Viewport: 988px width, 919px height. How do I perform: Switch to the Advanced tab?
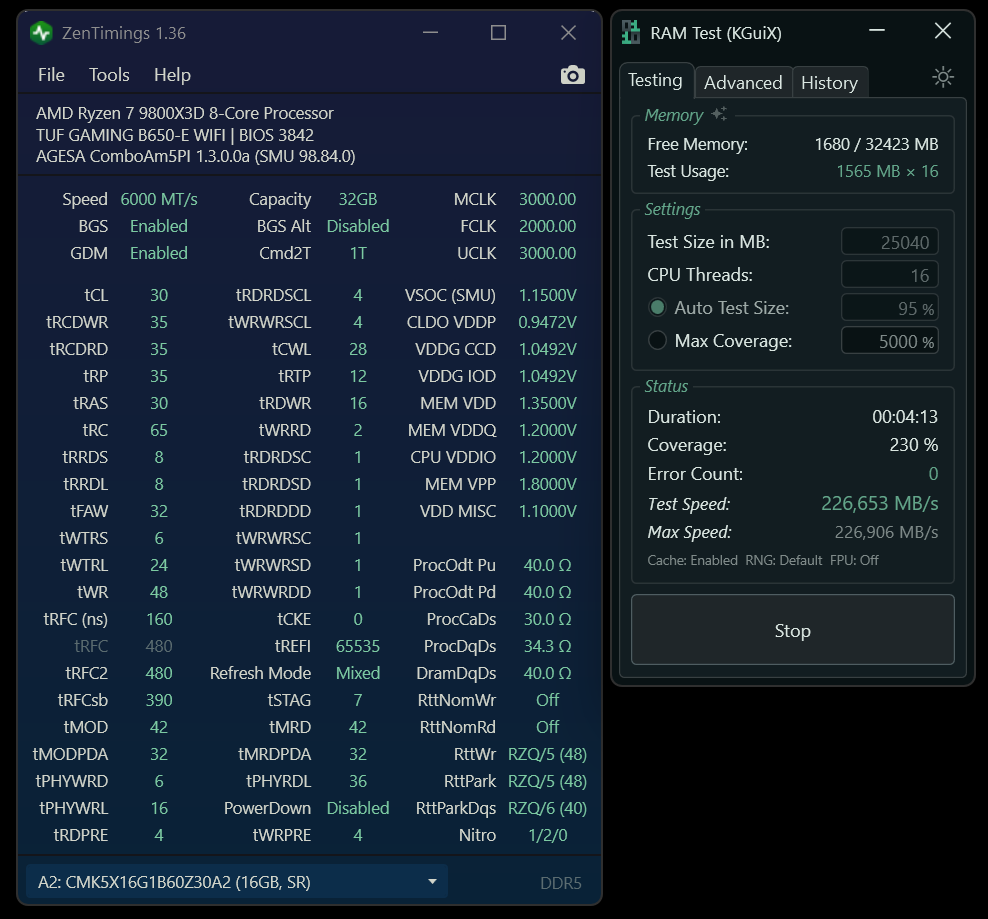743,83
